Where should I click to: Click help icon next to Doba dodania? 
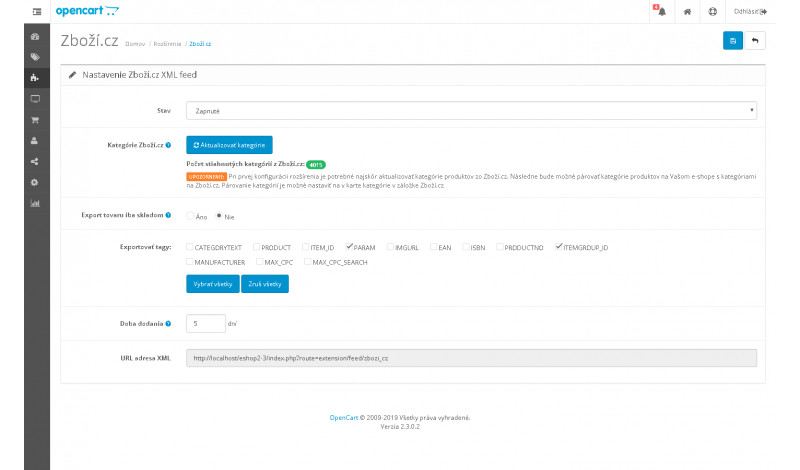(x=168, y=324)
